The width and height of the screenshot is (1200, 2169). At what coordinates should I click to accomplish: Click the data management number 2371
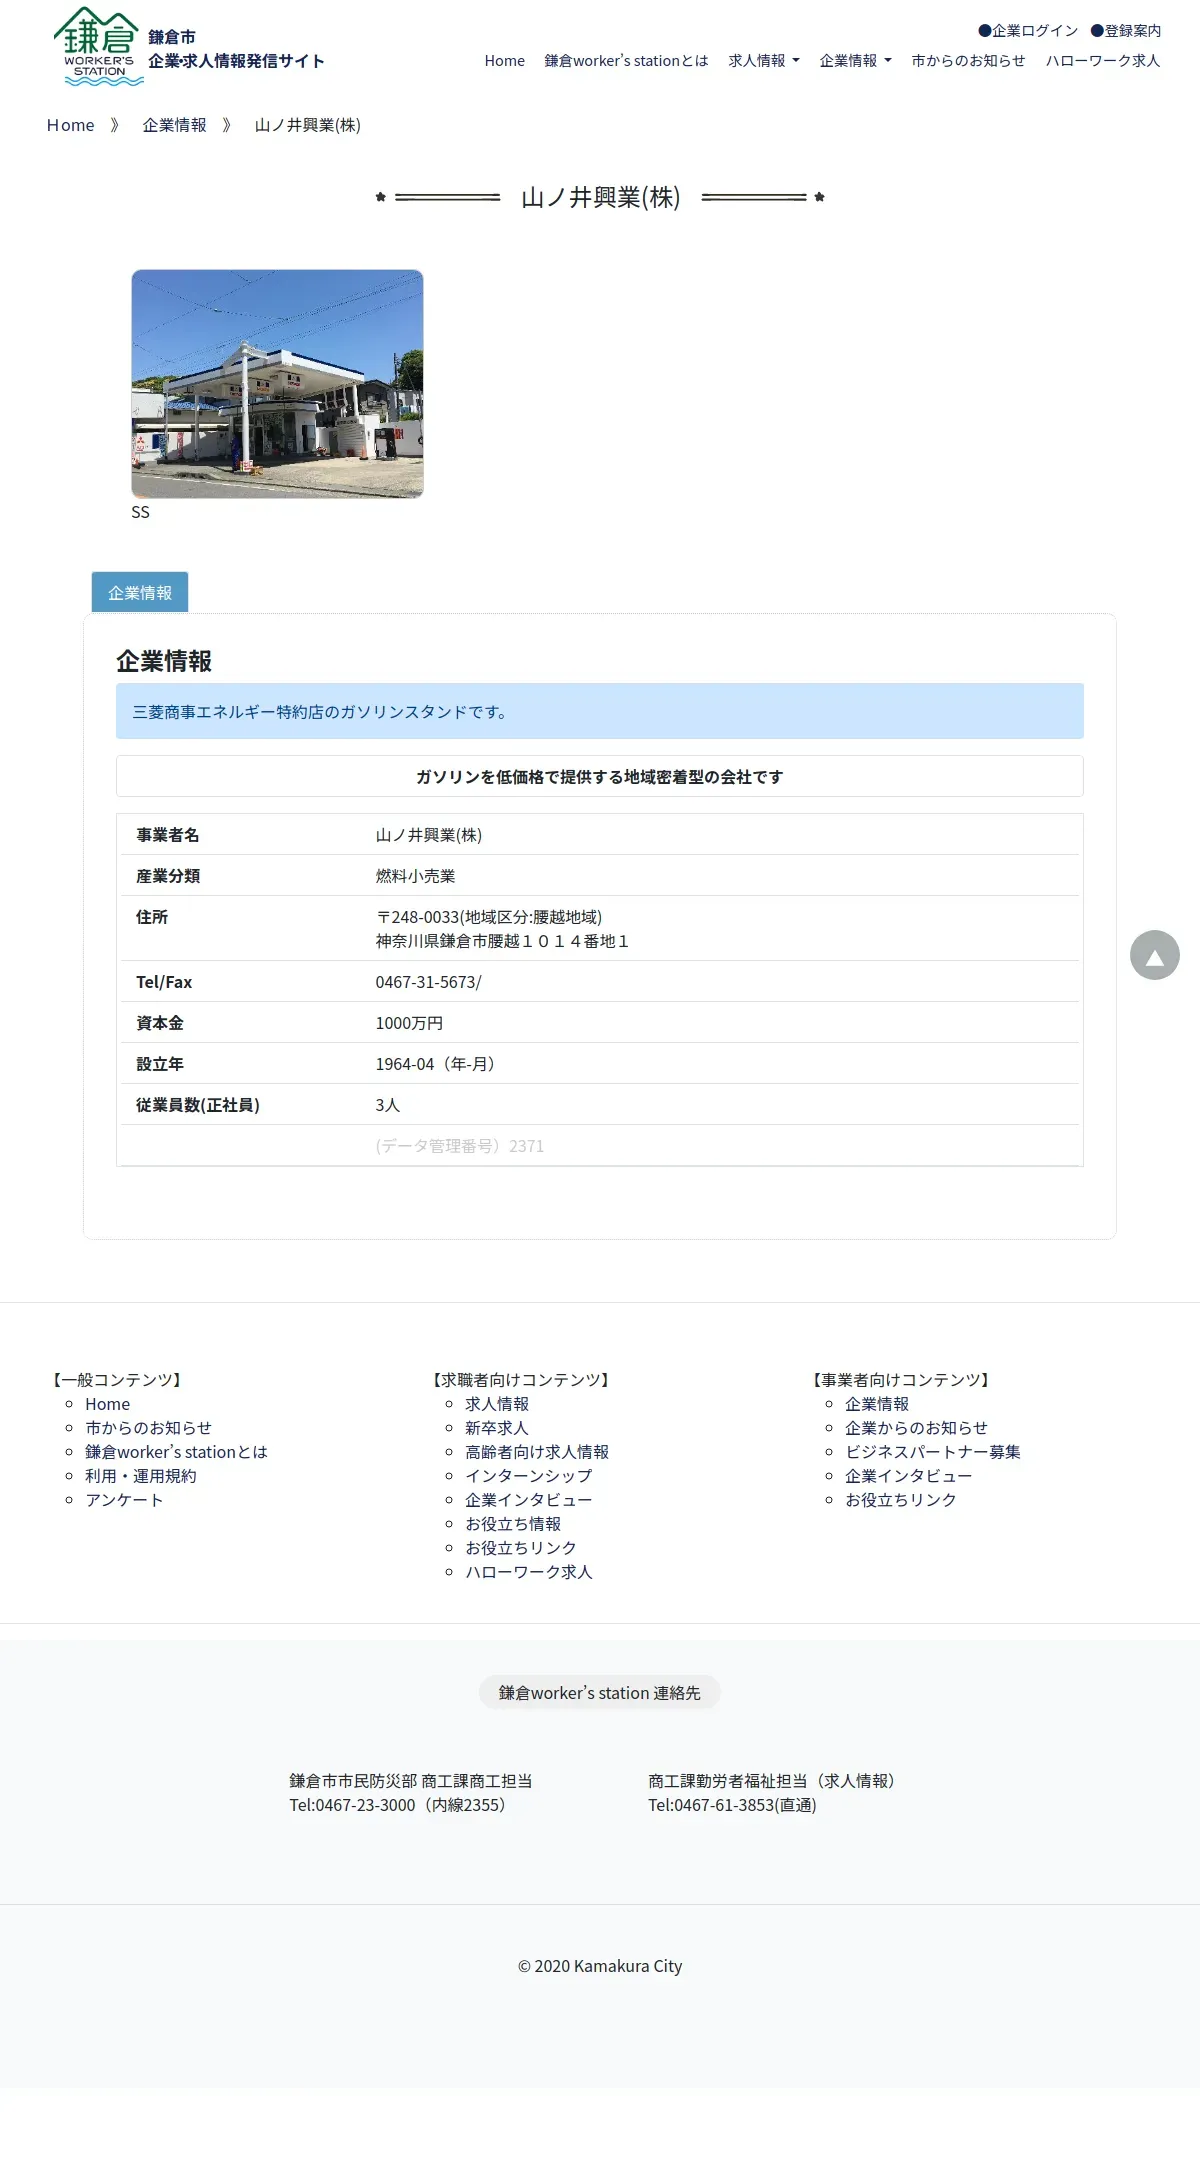pyautogui.click(x=460, y=1146)
